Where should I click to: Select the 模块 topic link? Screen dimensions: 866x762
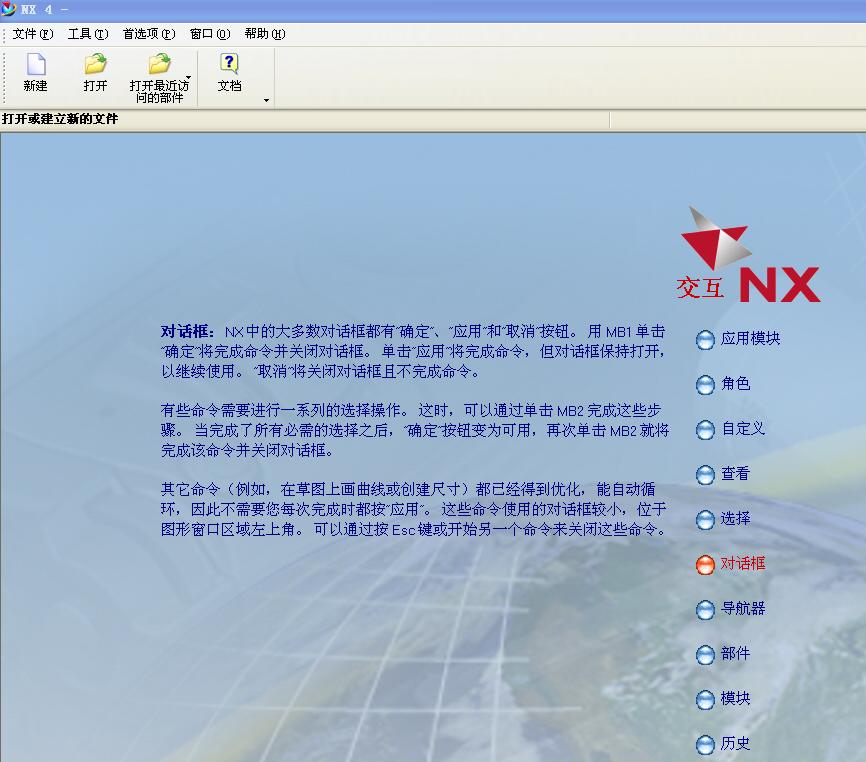(736, 698)
